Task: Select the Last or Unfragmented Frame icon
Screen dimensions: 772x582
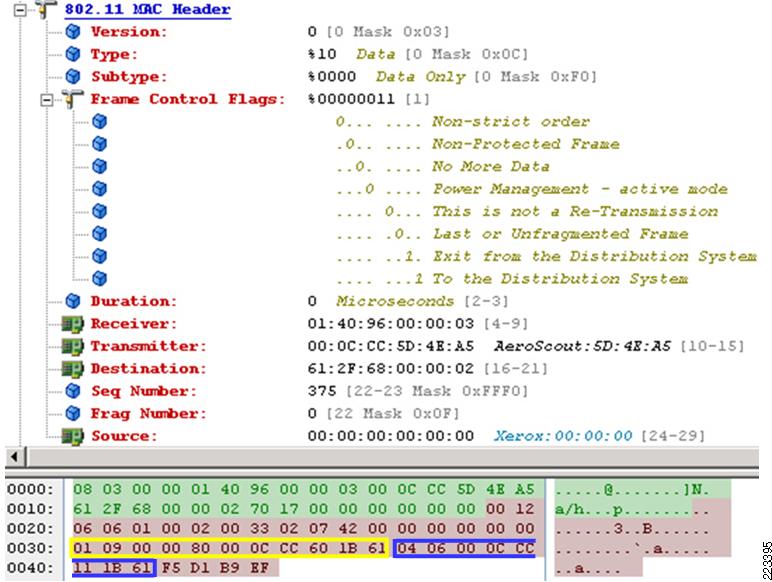Action: point(99,234)
